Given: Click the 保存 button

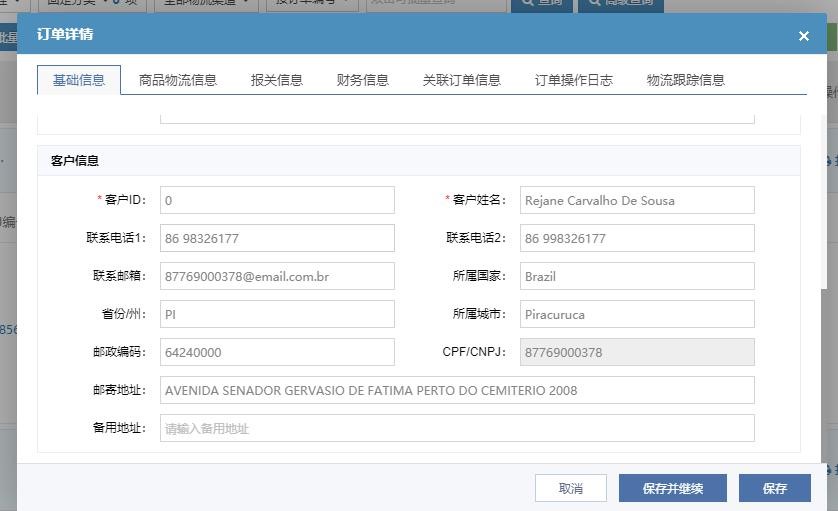Looking at the screenshot, I should [775, 488].
